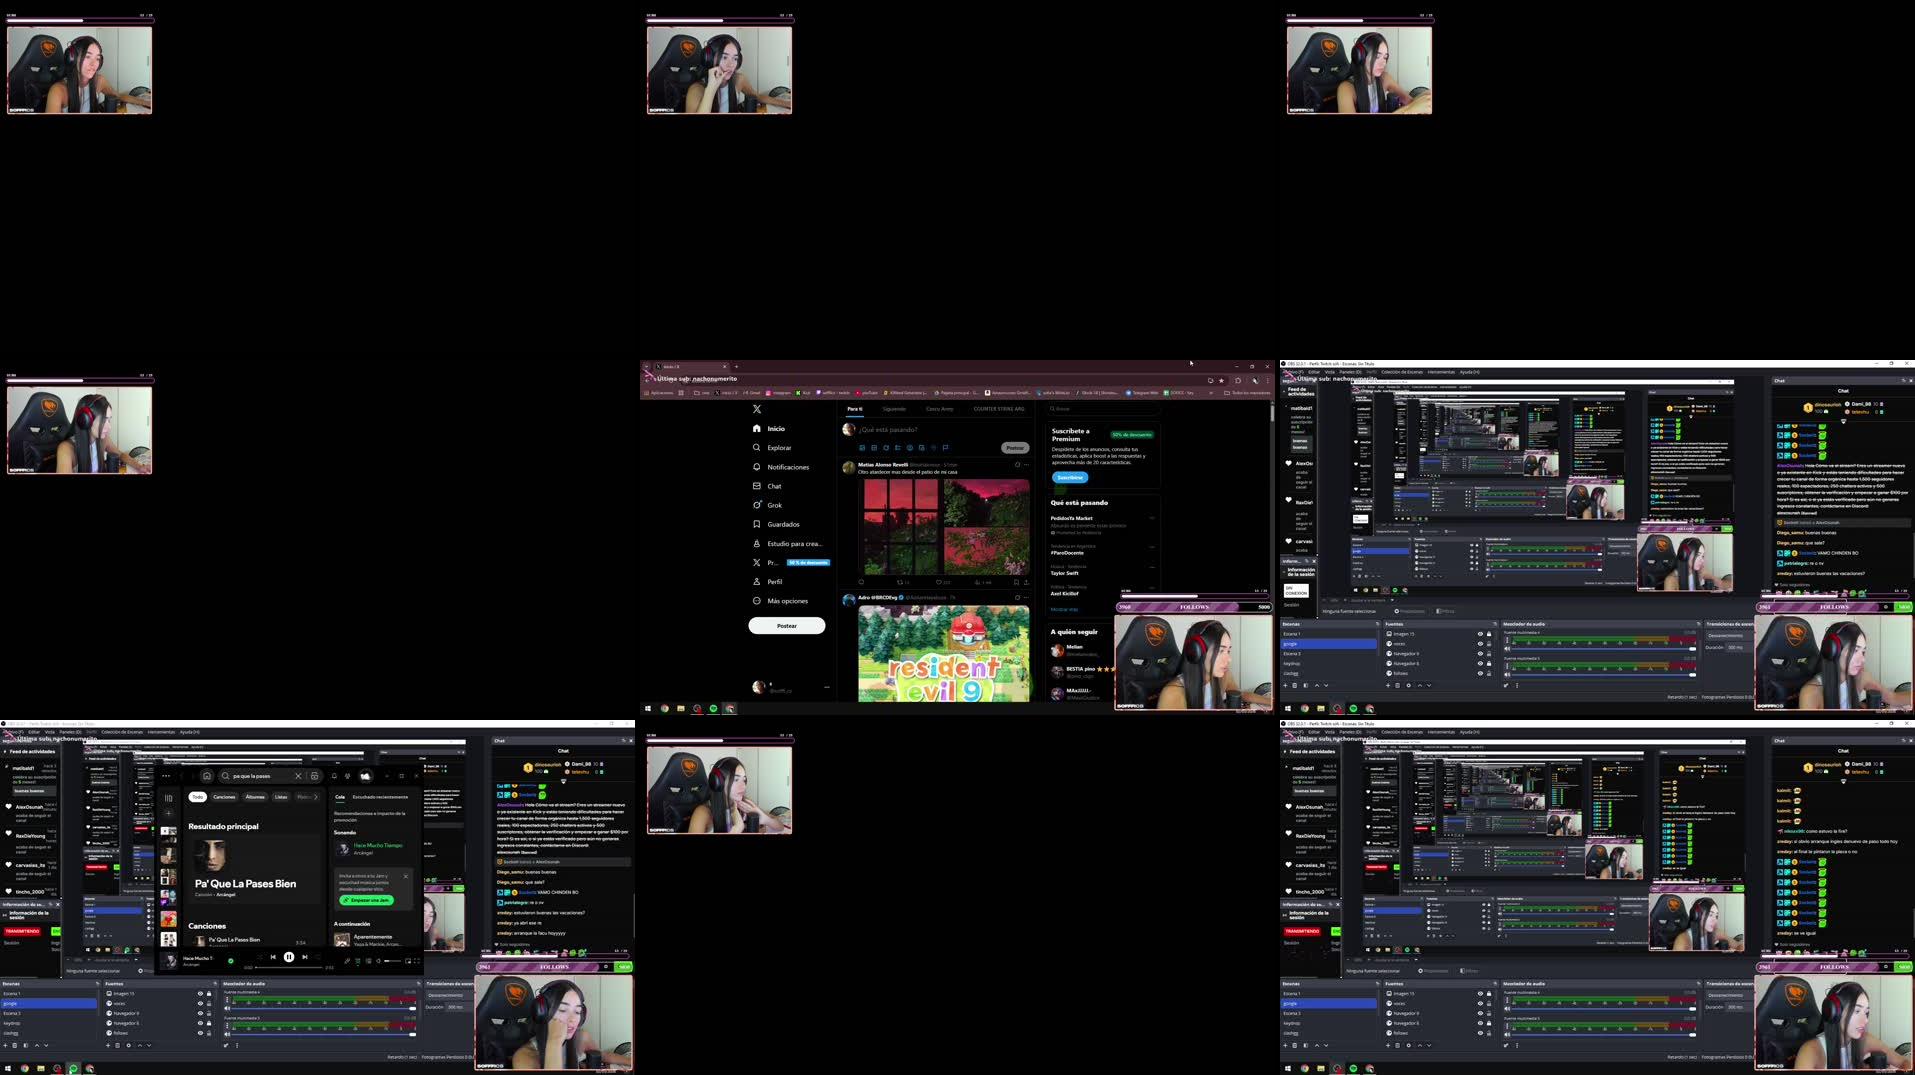Pause the current song in Spotify
This screenshot has width=1915, height=1075.
point(289,957)
